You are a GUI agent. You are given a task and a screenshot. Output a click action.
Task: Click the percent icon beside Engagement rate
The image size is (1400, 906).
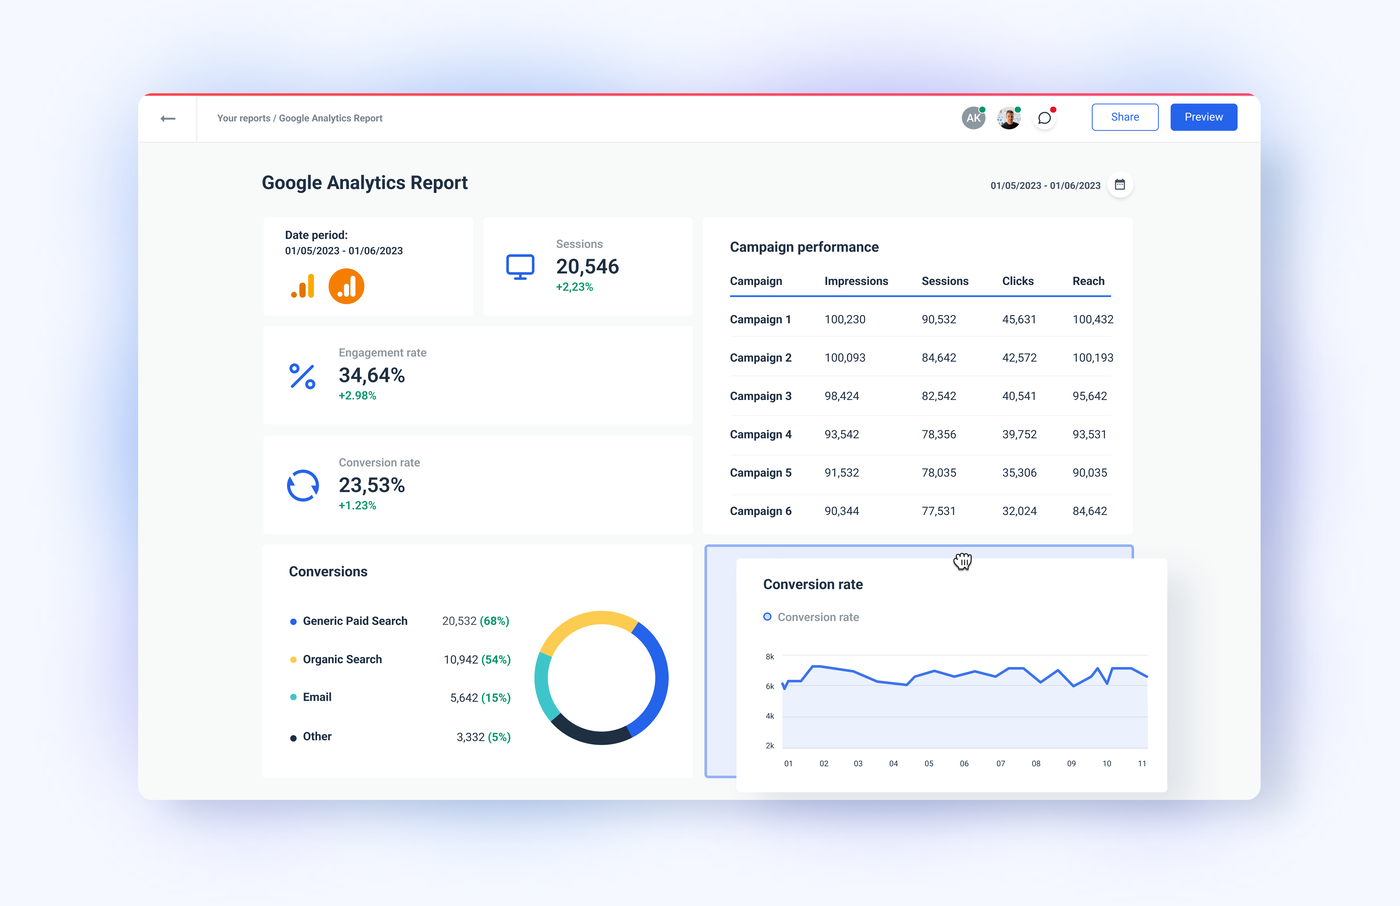click(302, 375)
